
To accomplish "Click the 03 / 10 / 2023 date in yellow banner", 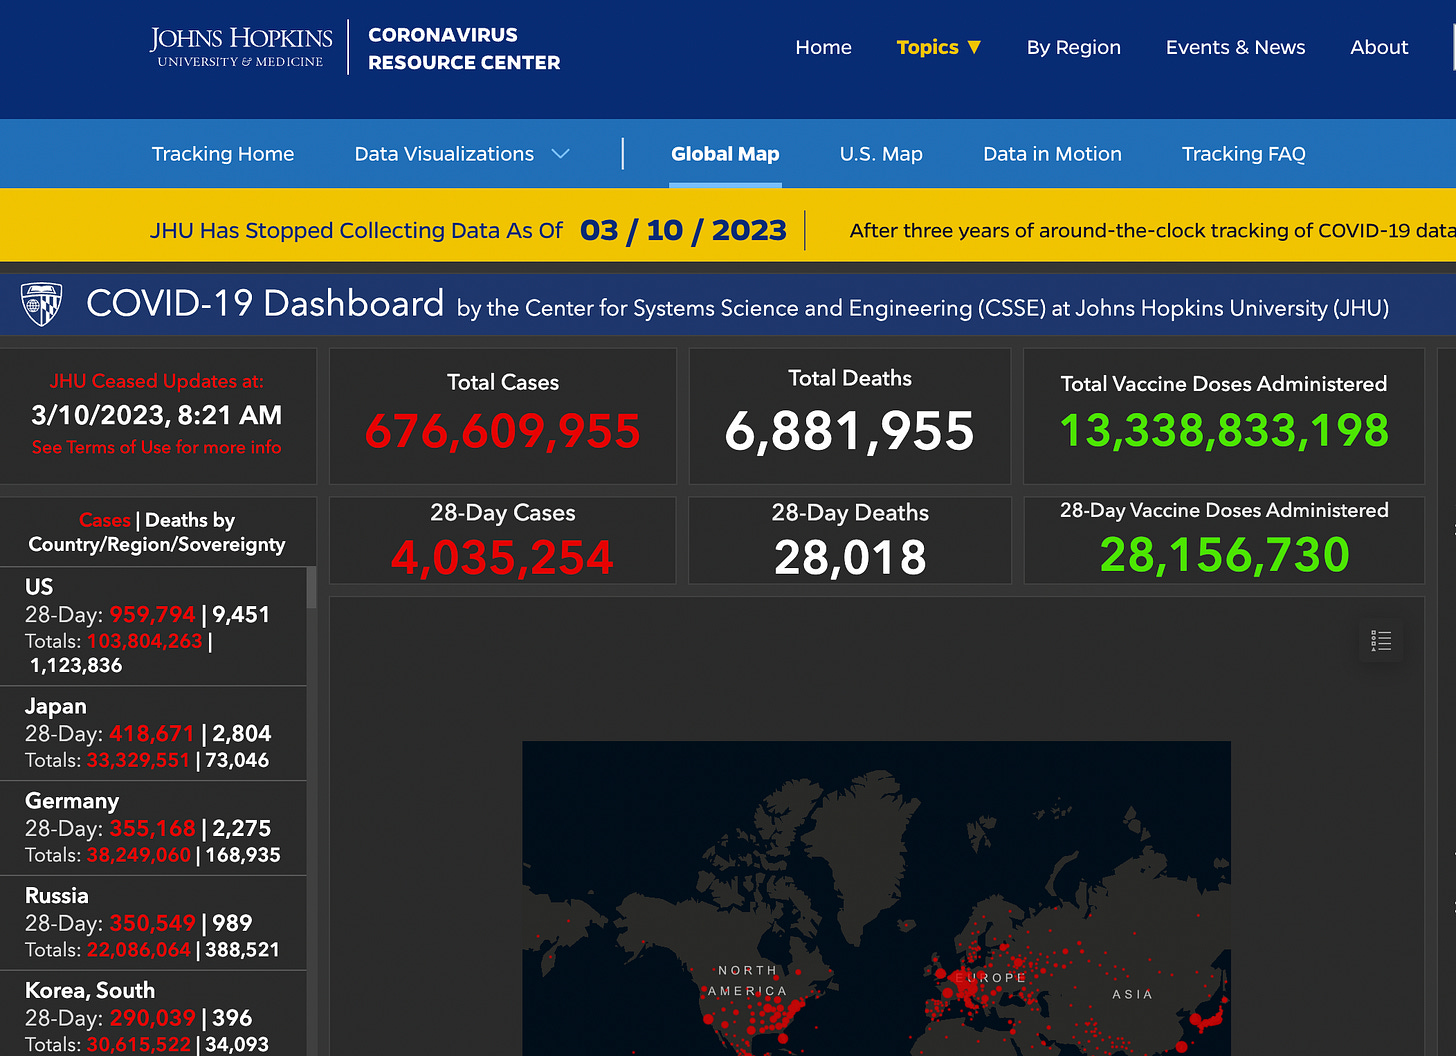I will pos(683,230).
